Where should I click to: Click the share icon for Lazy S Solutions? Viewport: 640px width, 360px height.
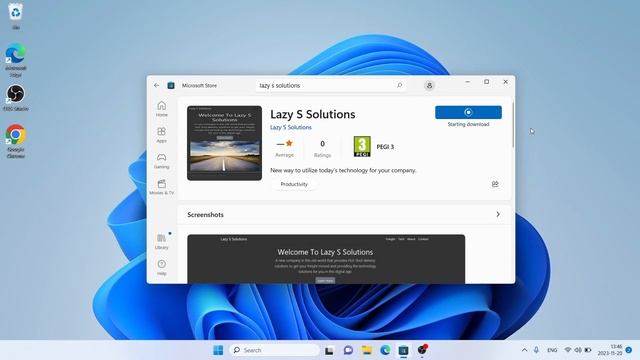495,184
